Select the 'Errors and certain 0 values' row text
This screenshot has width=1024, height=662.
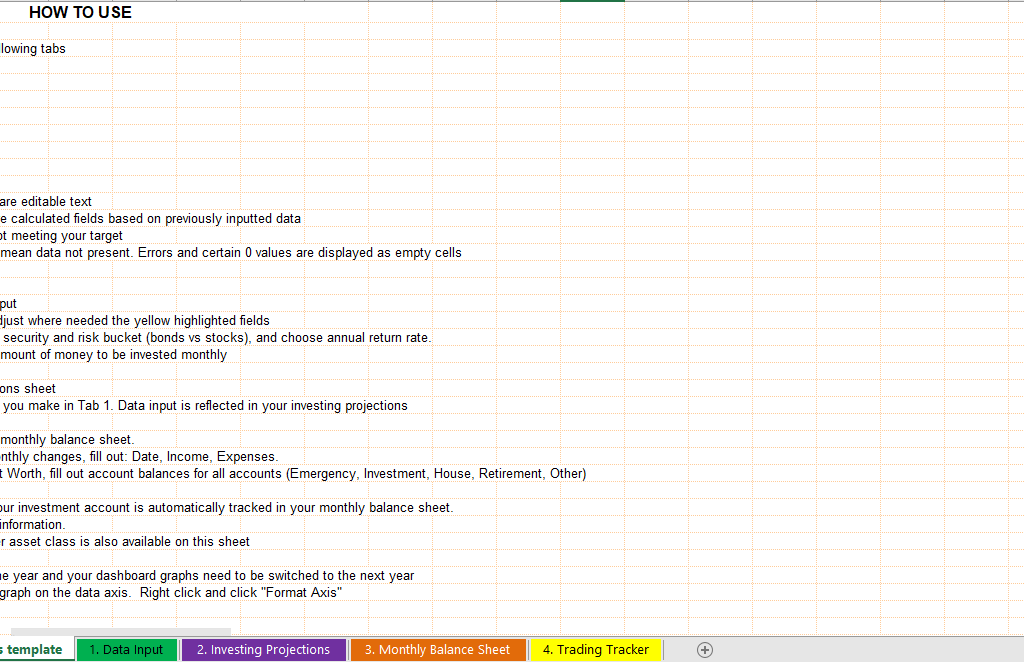pos(230,253)
